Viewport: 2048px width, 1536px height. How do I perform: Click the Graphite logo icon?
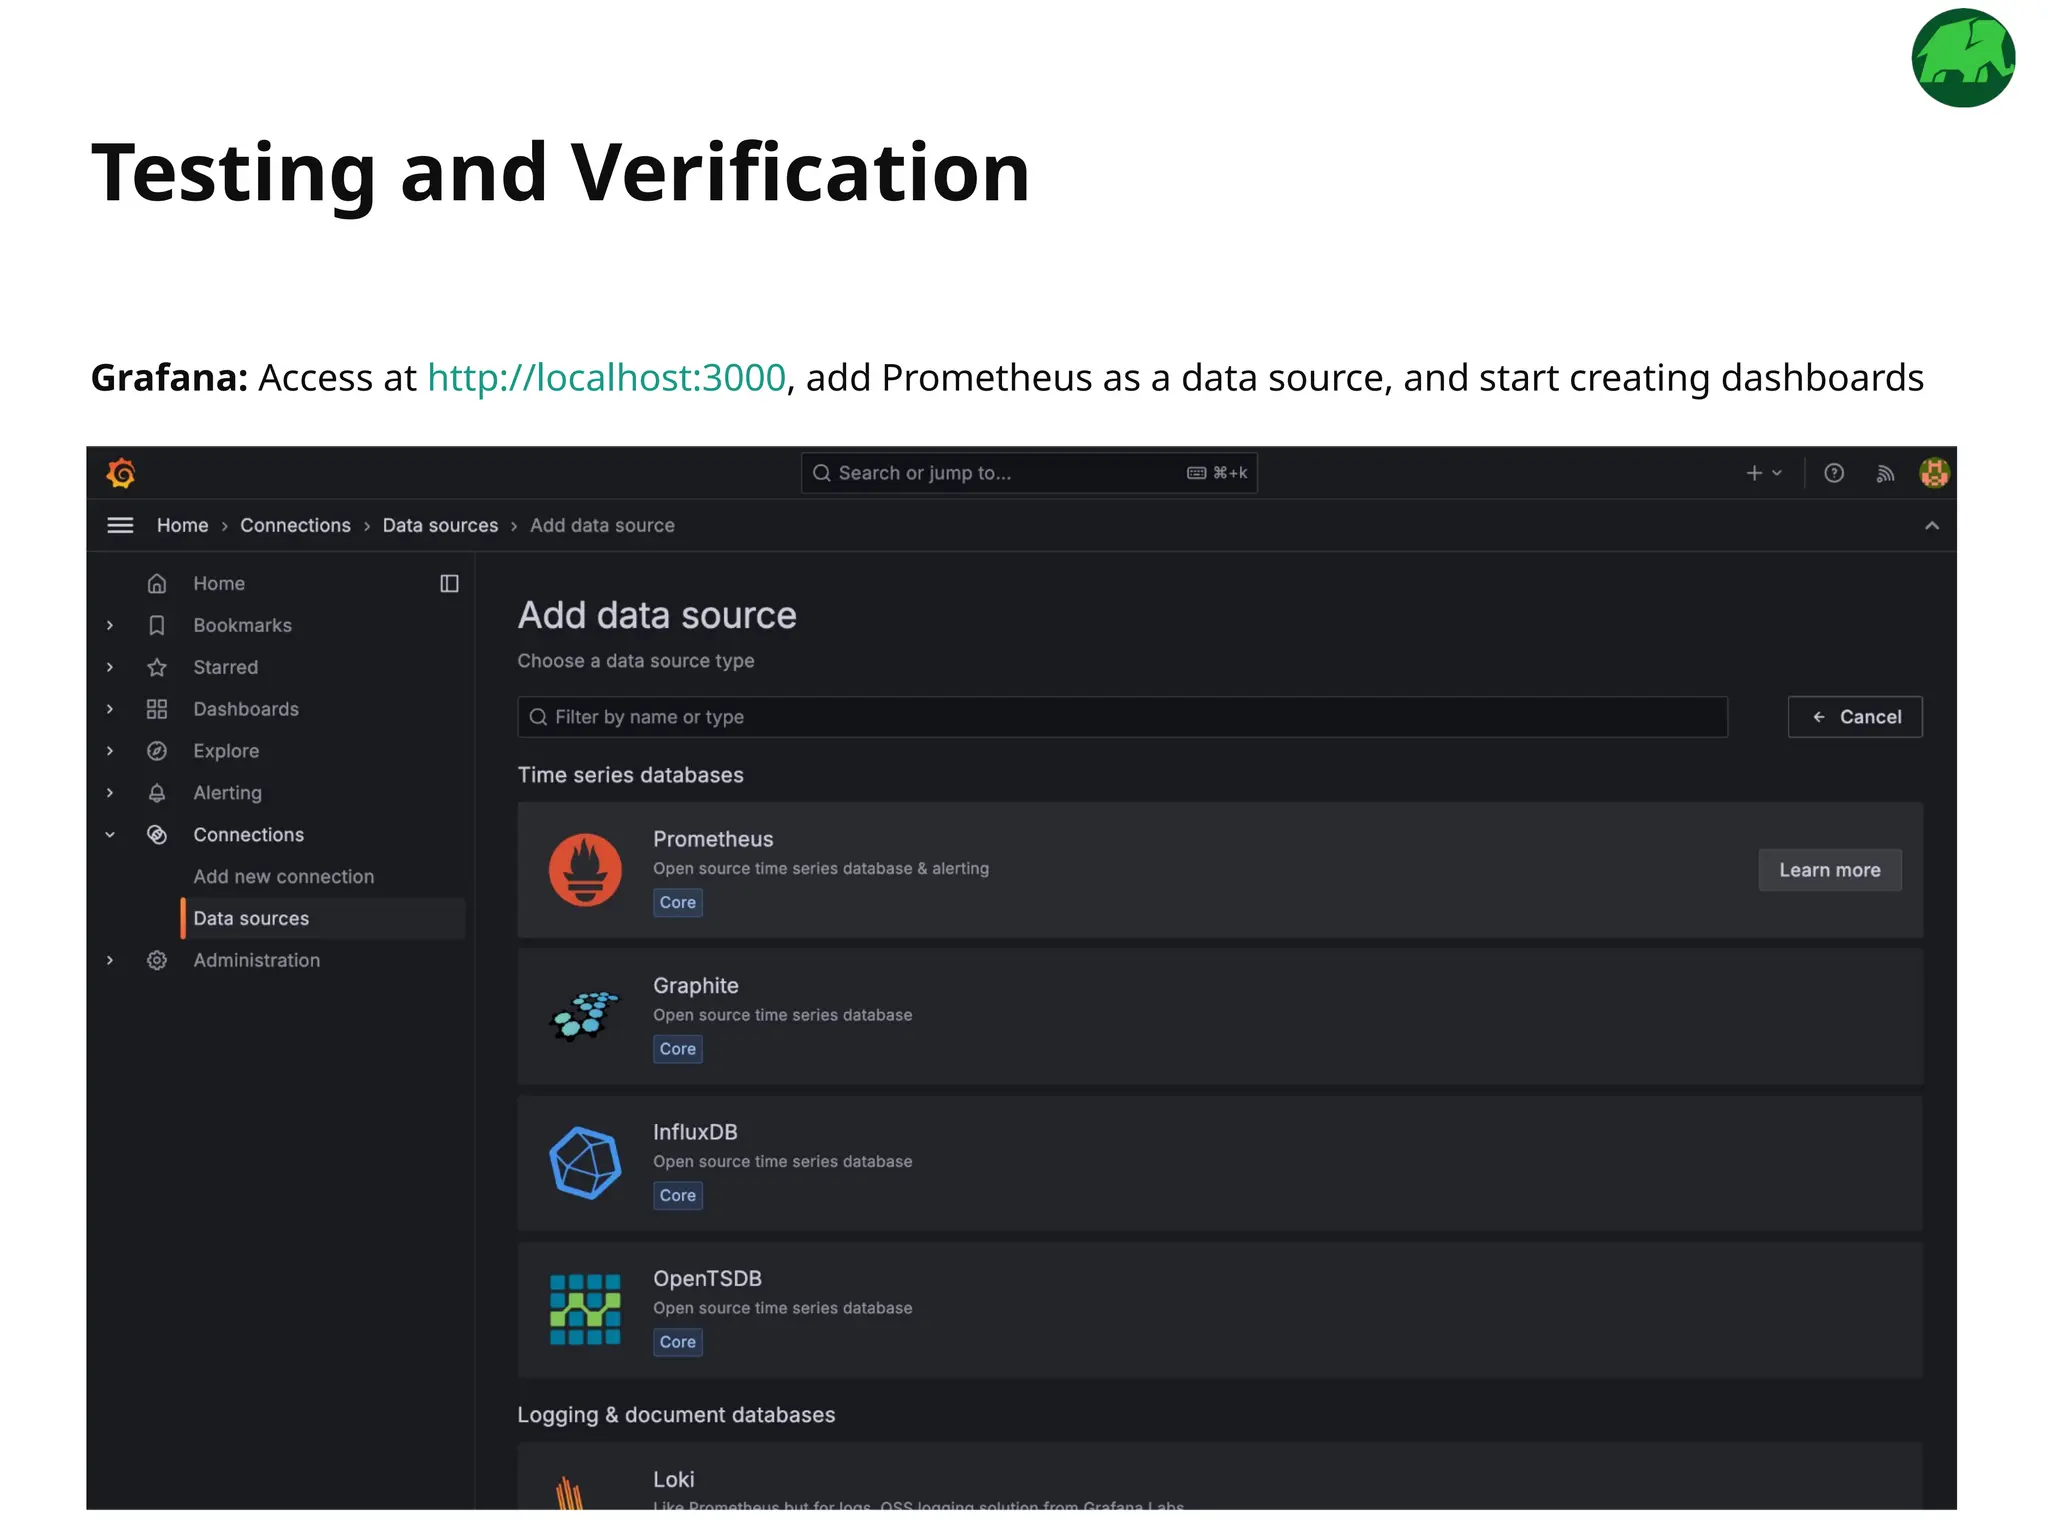coord(585,1016)
